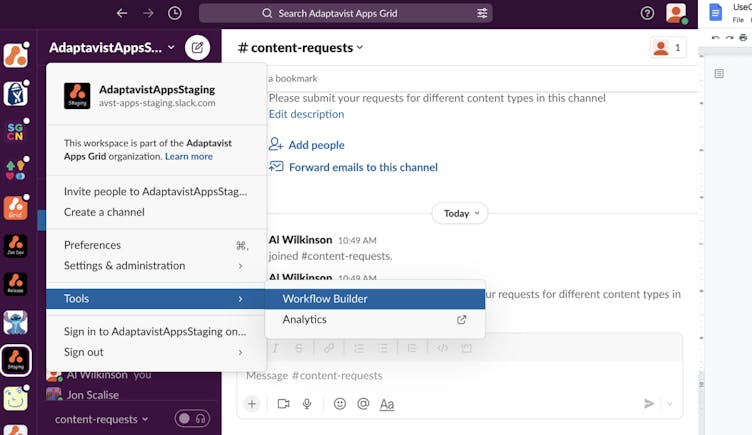Open the send options dropdown arrow

(670, 404)
